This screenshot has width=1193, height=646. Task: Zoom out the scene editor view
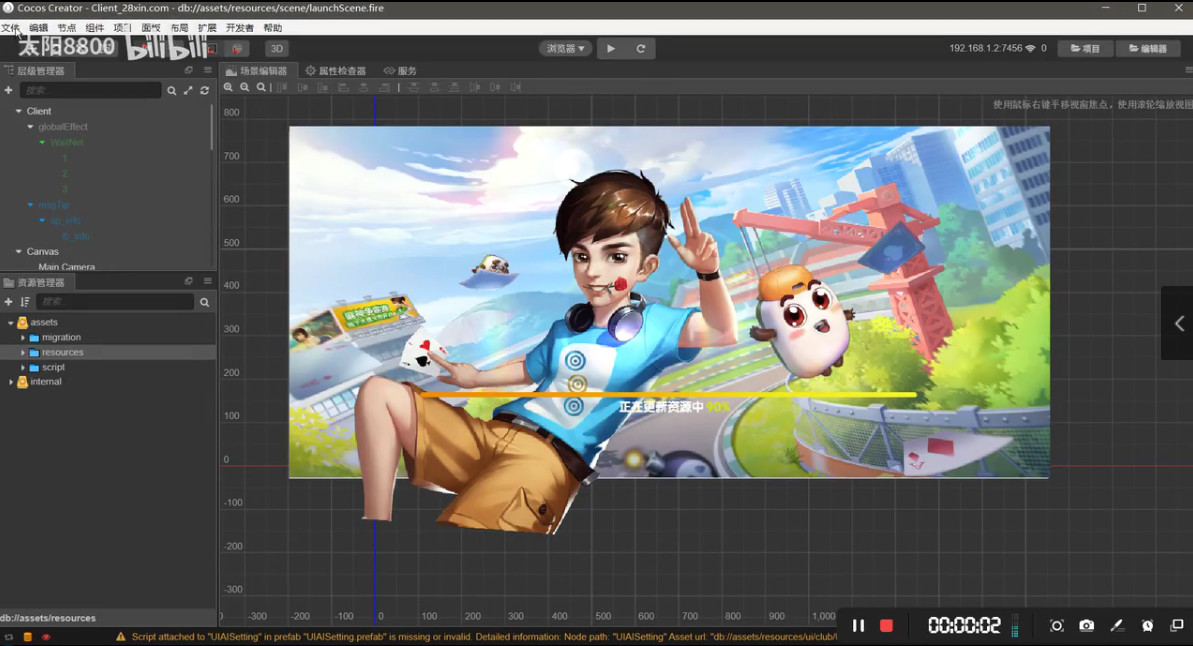(x=245, y=88)
